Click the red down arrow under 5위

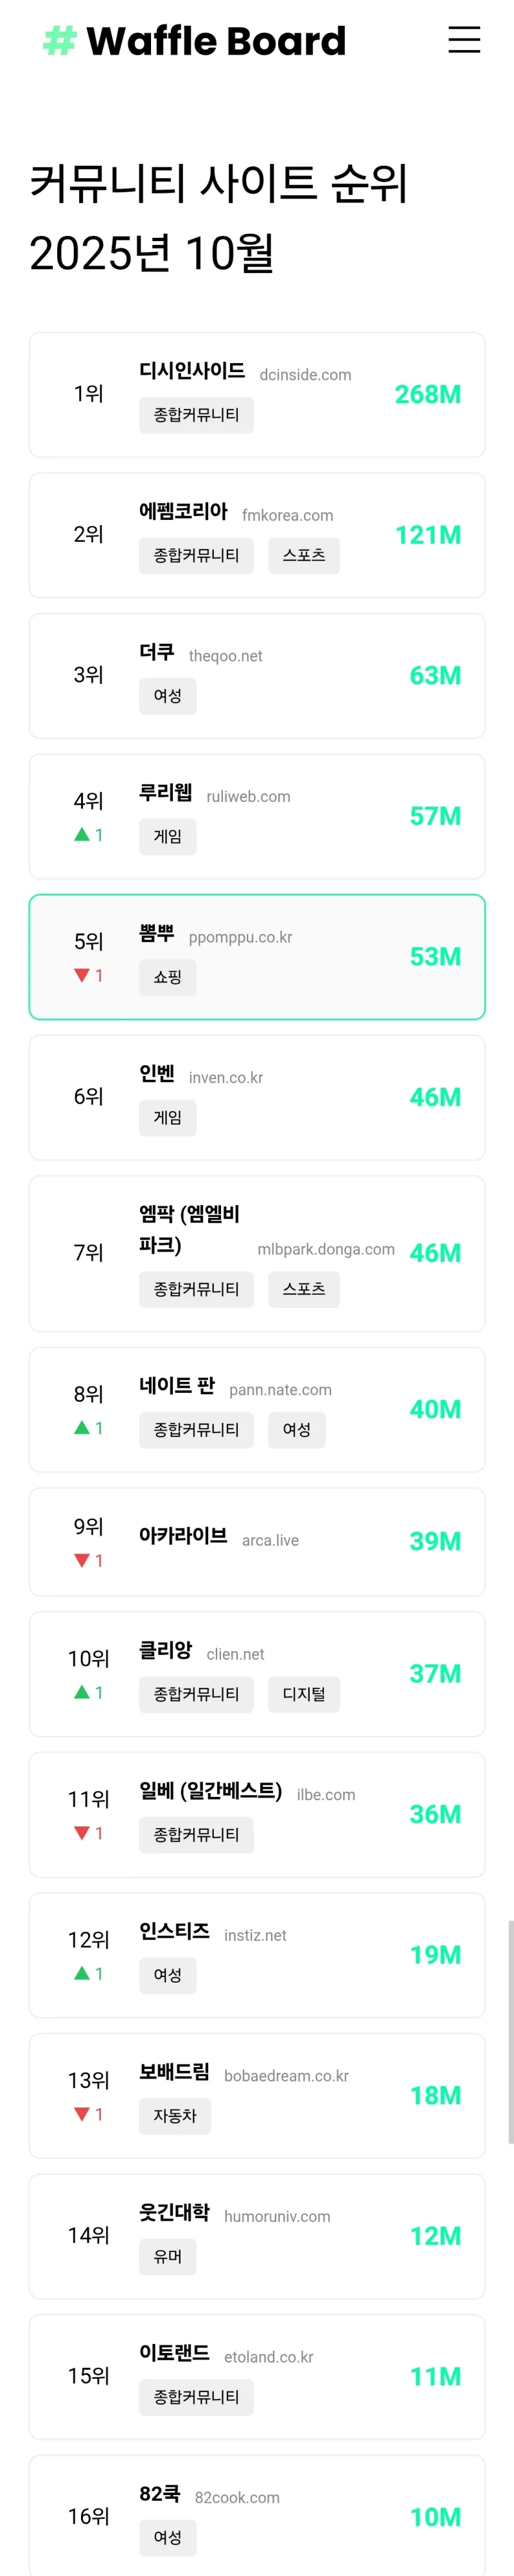[82, 975]
